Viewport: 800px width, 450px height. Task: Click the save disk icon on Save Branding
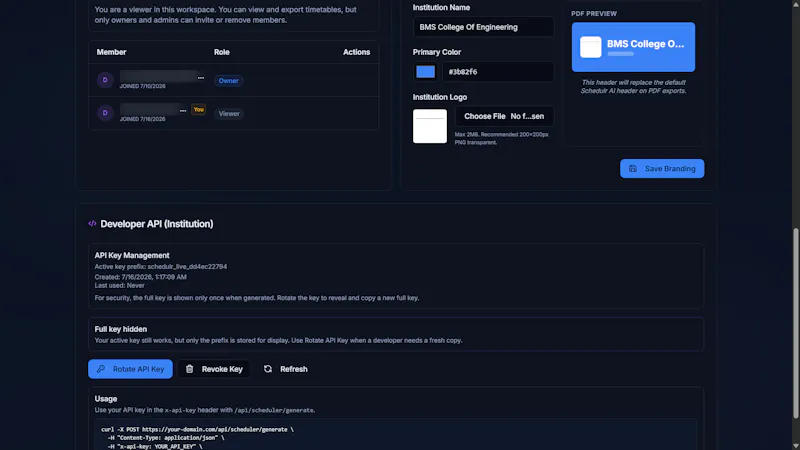pyautogui.click(x=633, y=168)
